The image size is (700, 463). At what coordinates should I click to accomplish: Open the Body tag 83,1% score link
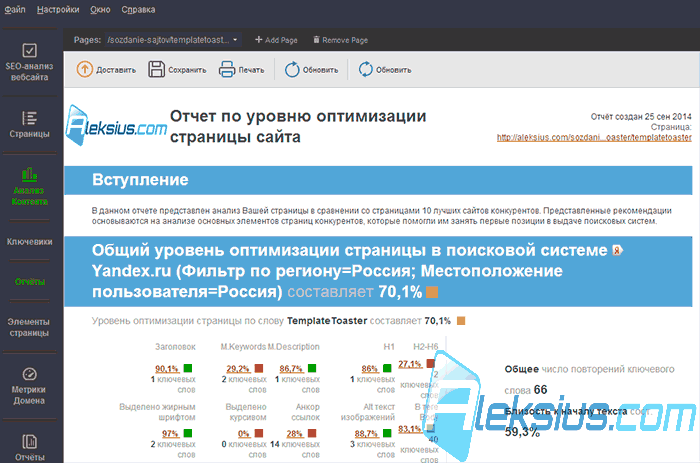click(410, 429)
